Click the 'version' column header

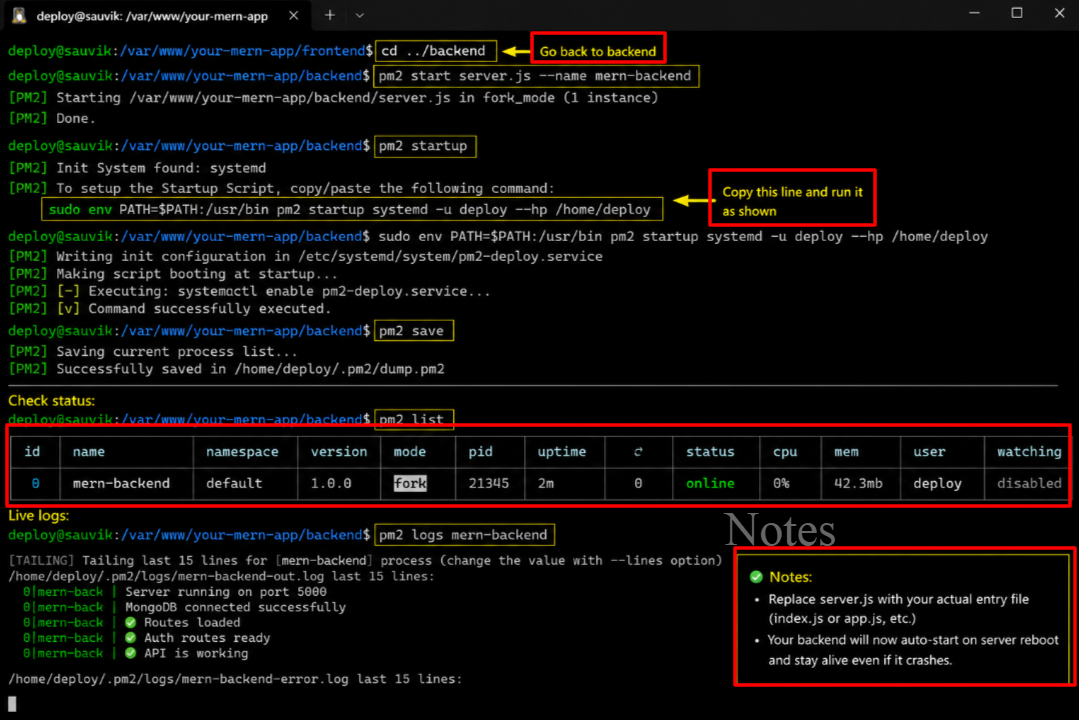339,452
